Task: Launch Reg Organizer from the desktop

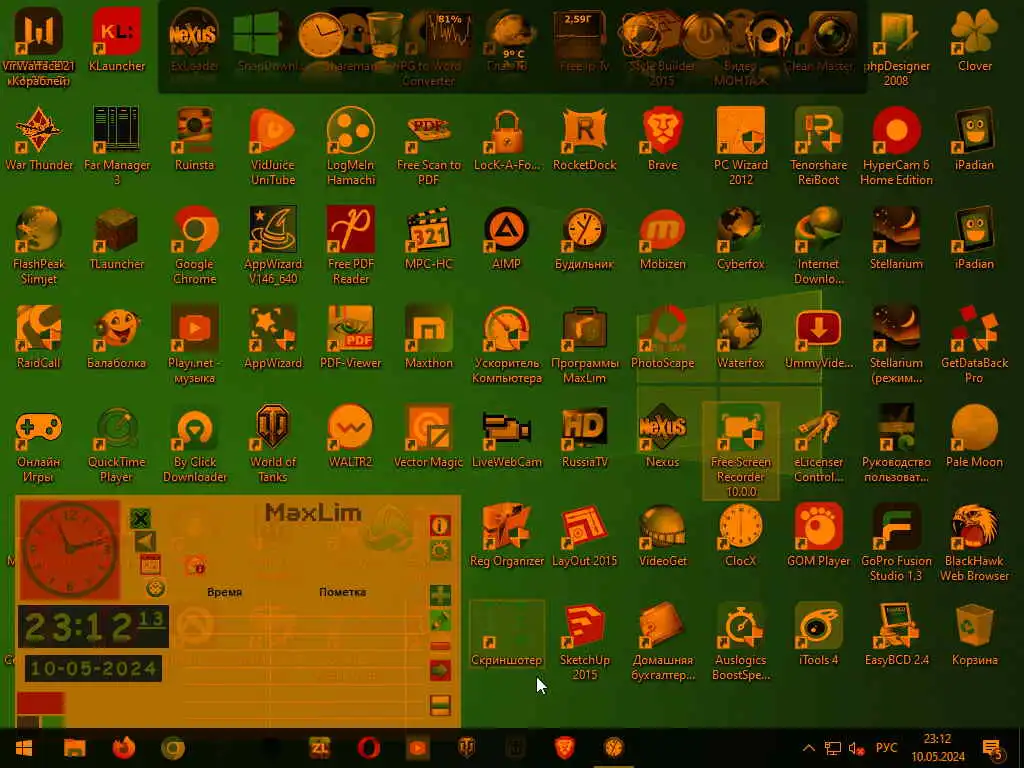Action: tap(506, 535)
